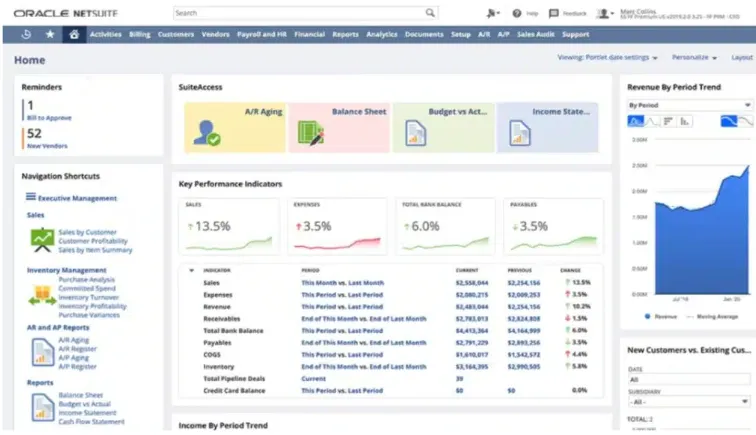Viewport: 756px width, 435px height.
Task: Open the Income Statement tile icon
Action: click(x=520, y=133)
